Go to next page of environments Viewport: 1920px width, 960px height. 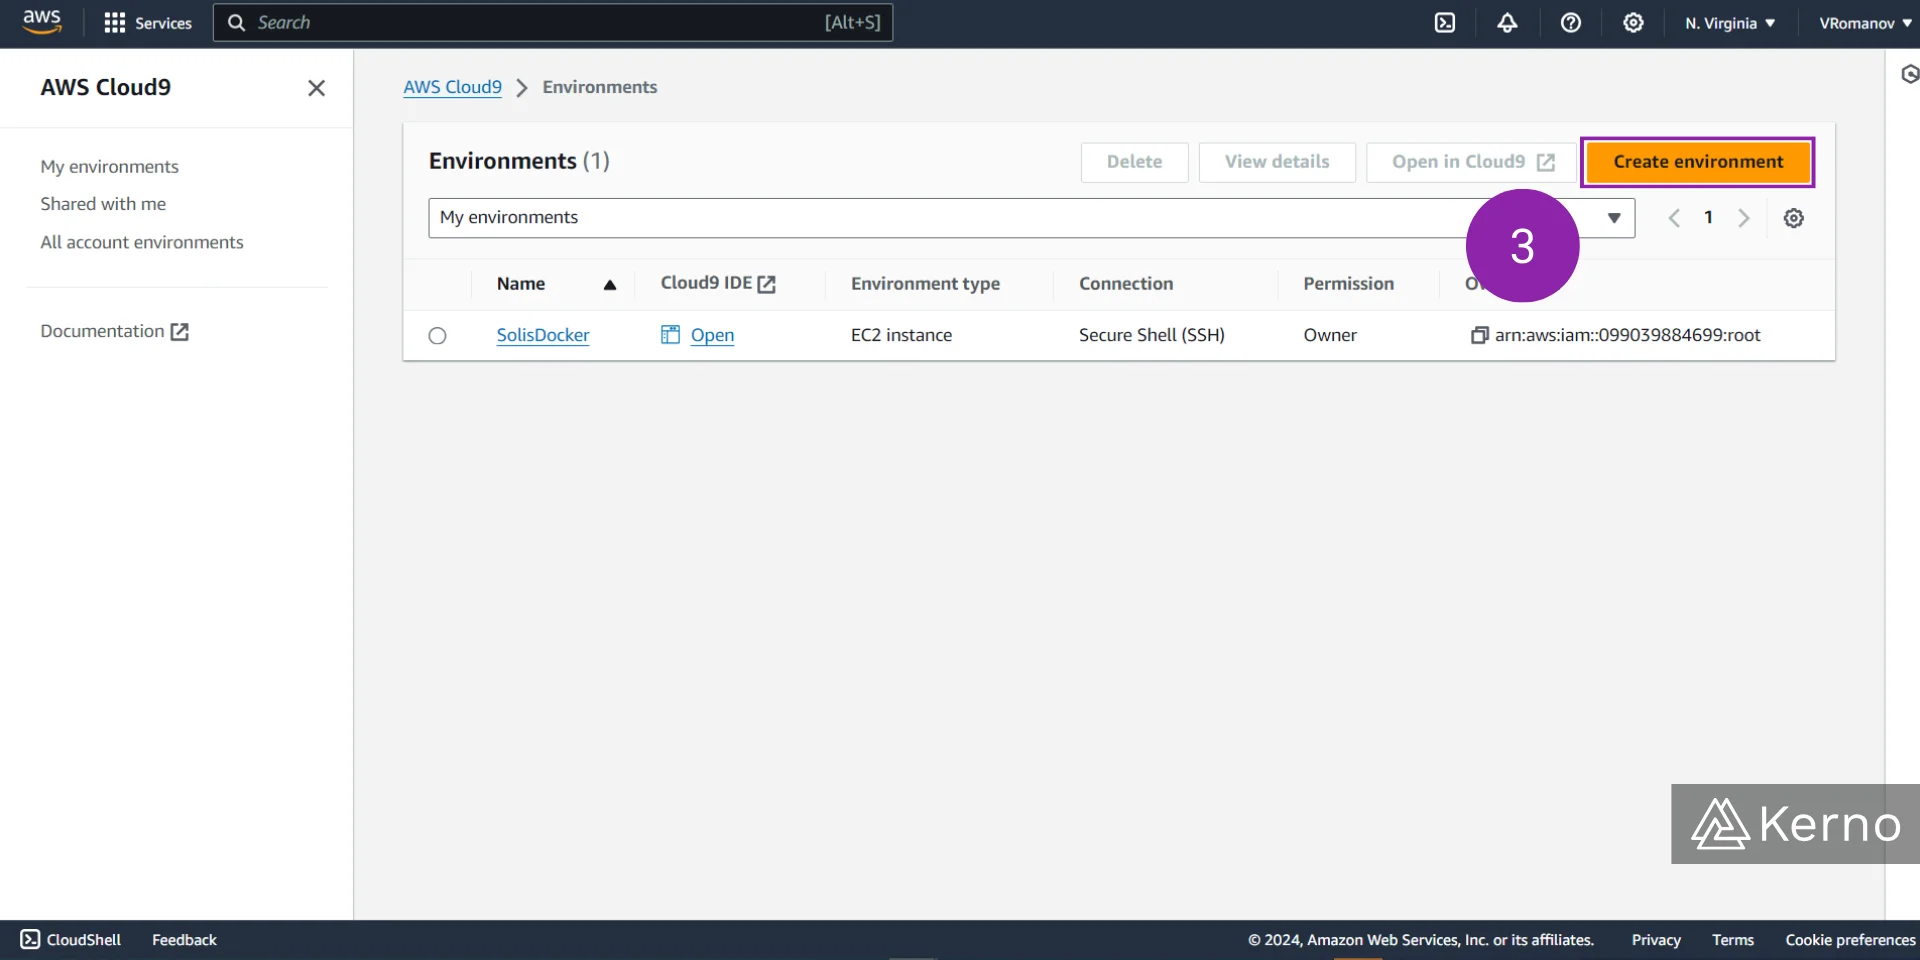1744,218
